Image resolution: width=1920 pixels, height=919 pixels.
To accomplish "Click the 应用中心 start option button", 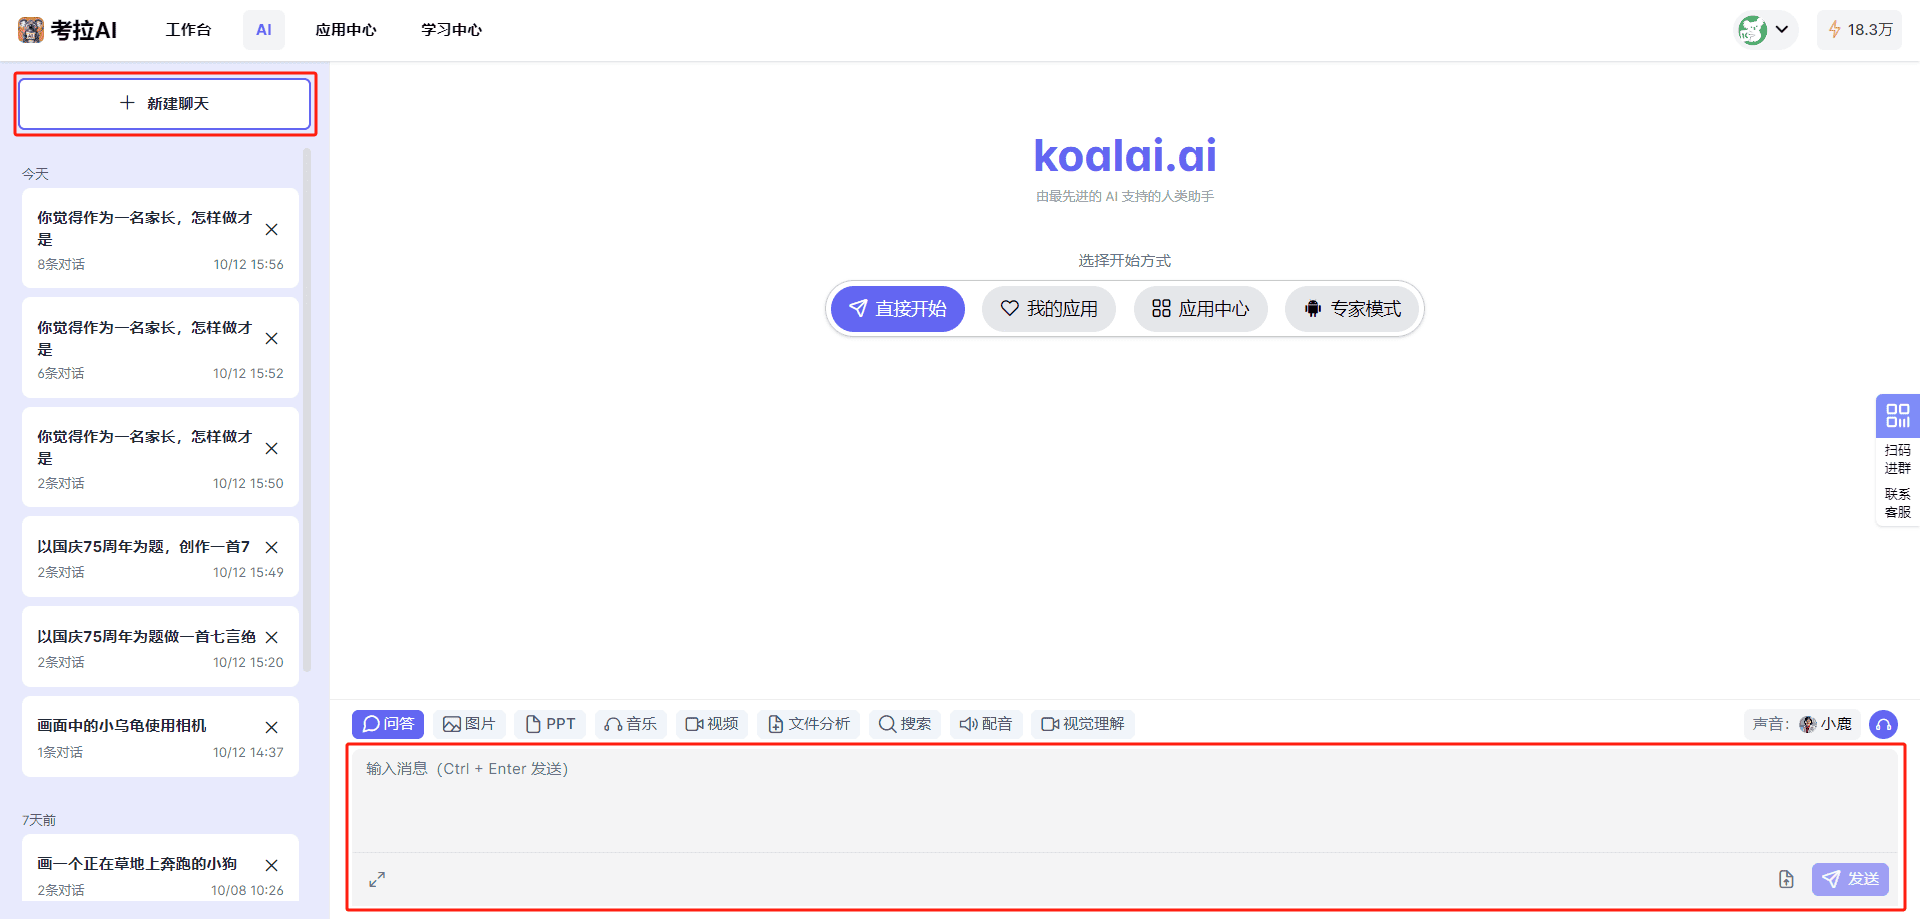I will [x=1200, y=309].
